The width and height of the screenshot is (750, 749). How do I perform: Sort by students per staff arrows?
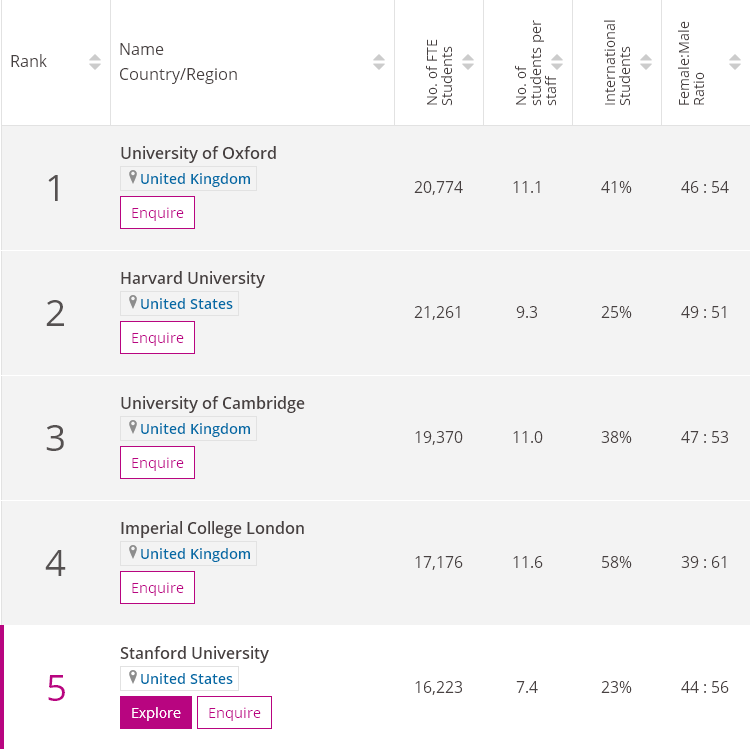pyautogui.click(x=557, y=62)
